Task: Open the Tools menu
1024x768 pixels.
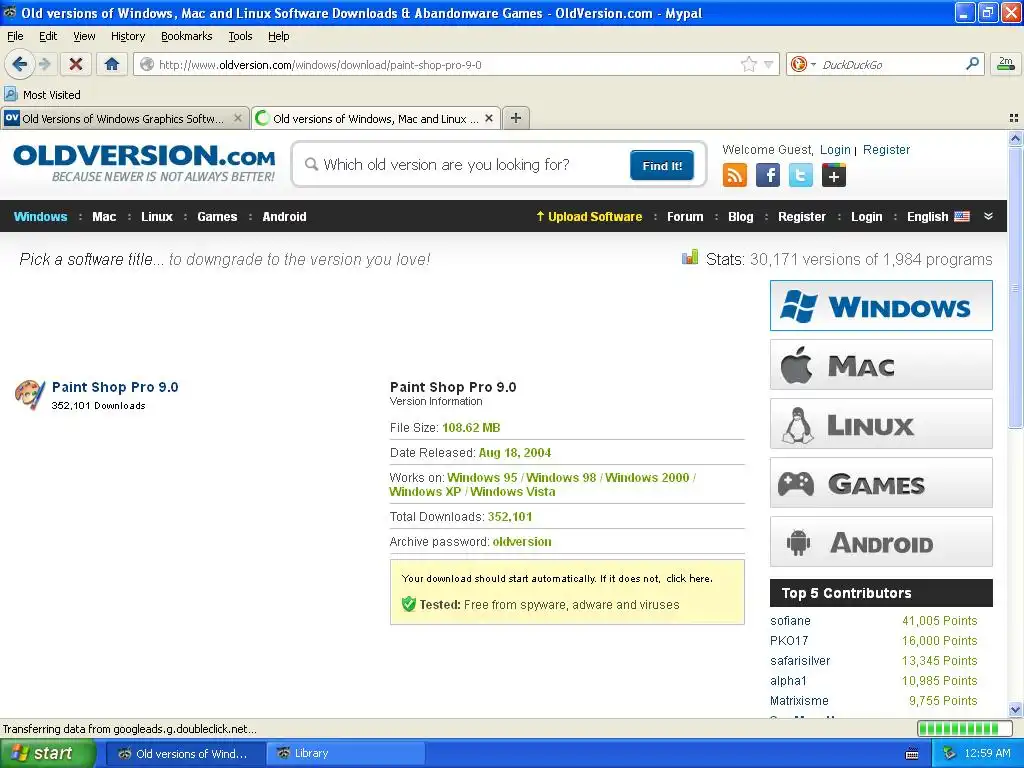Action: (x=240, y=36)
